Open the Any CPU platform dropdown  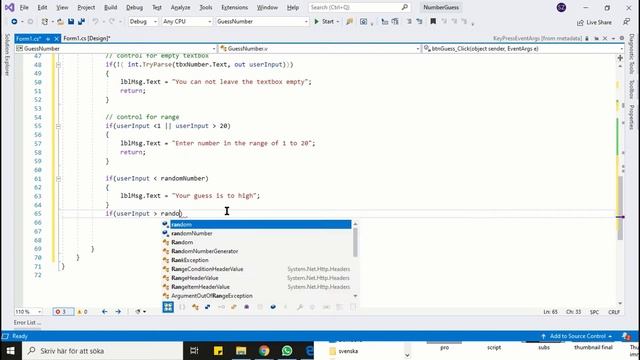point(187,22)
